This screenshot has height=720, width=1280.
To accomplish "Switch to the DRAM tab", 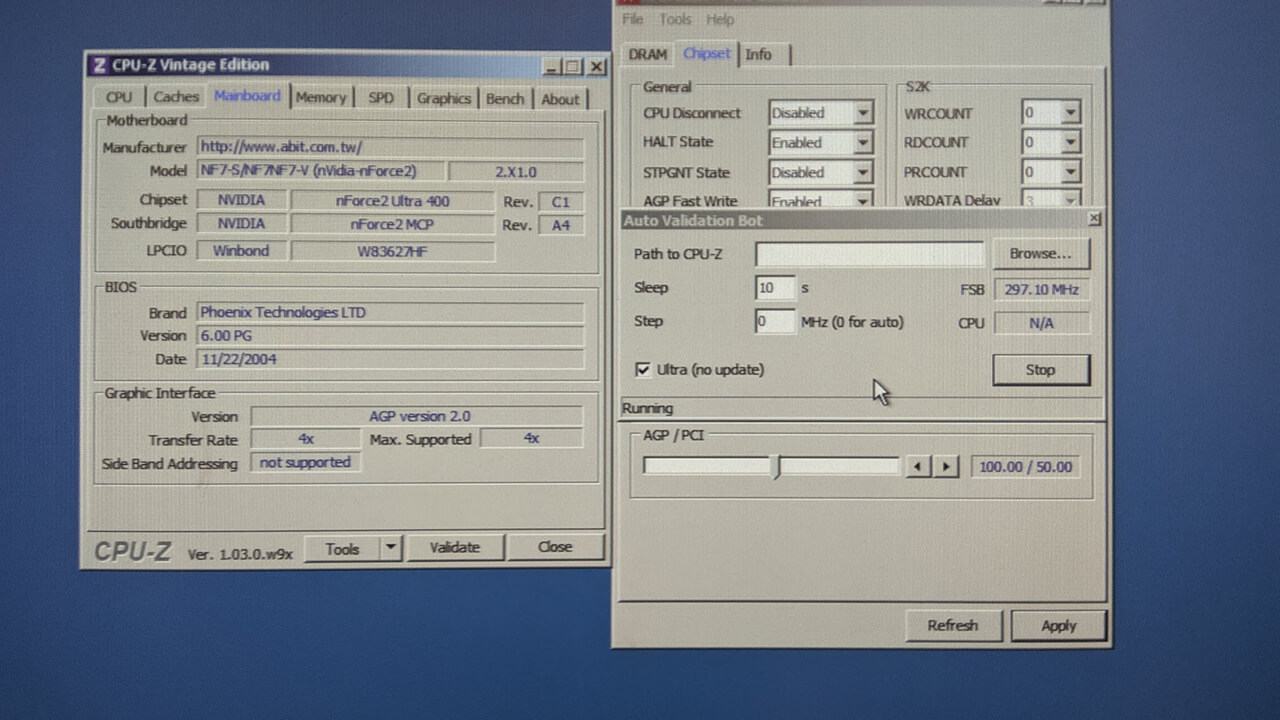I will click(648, 55).
